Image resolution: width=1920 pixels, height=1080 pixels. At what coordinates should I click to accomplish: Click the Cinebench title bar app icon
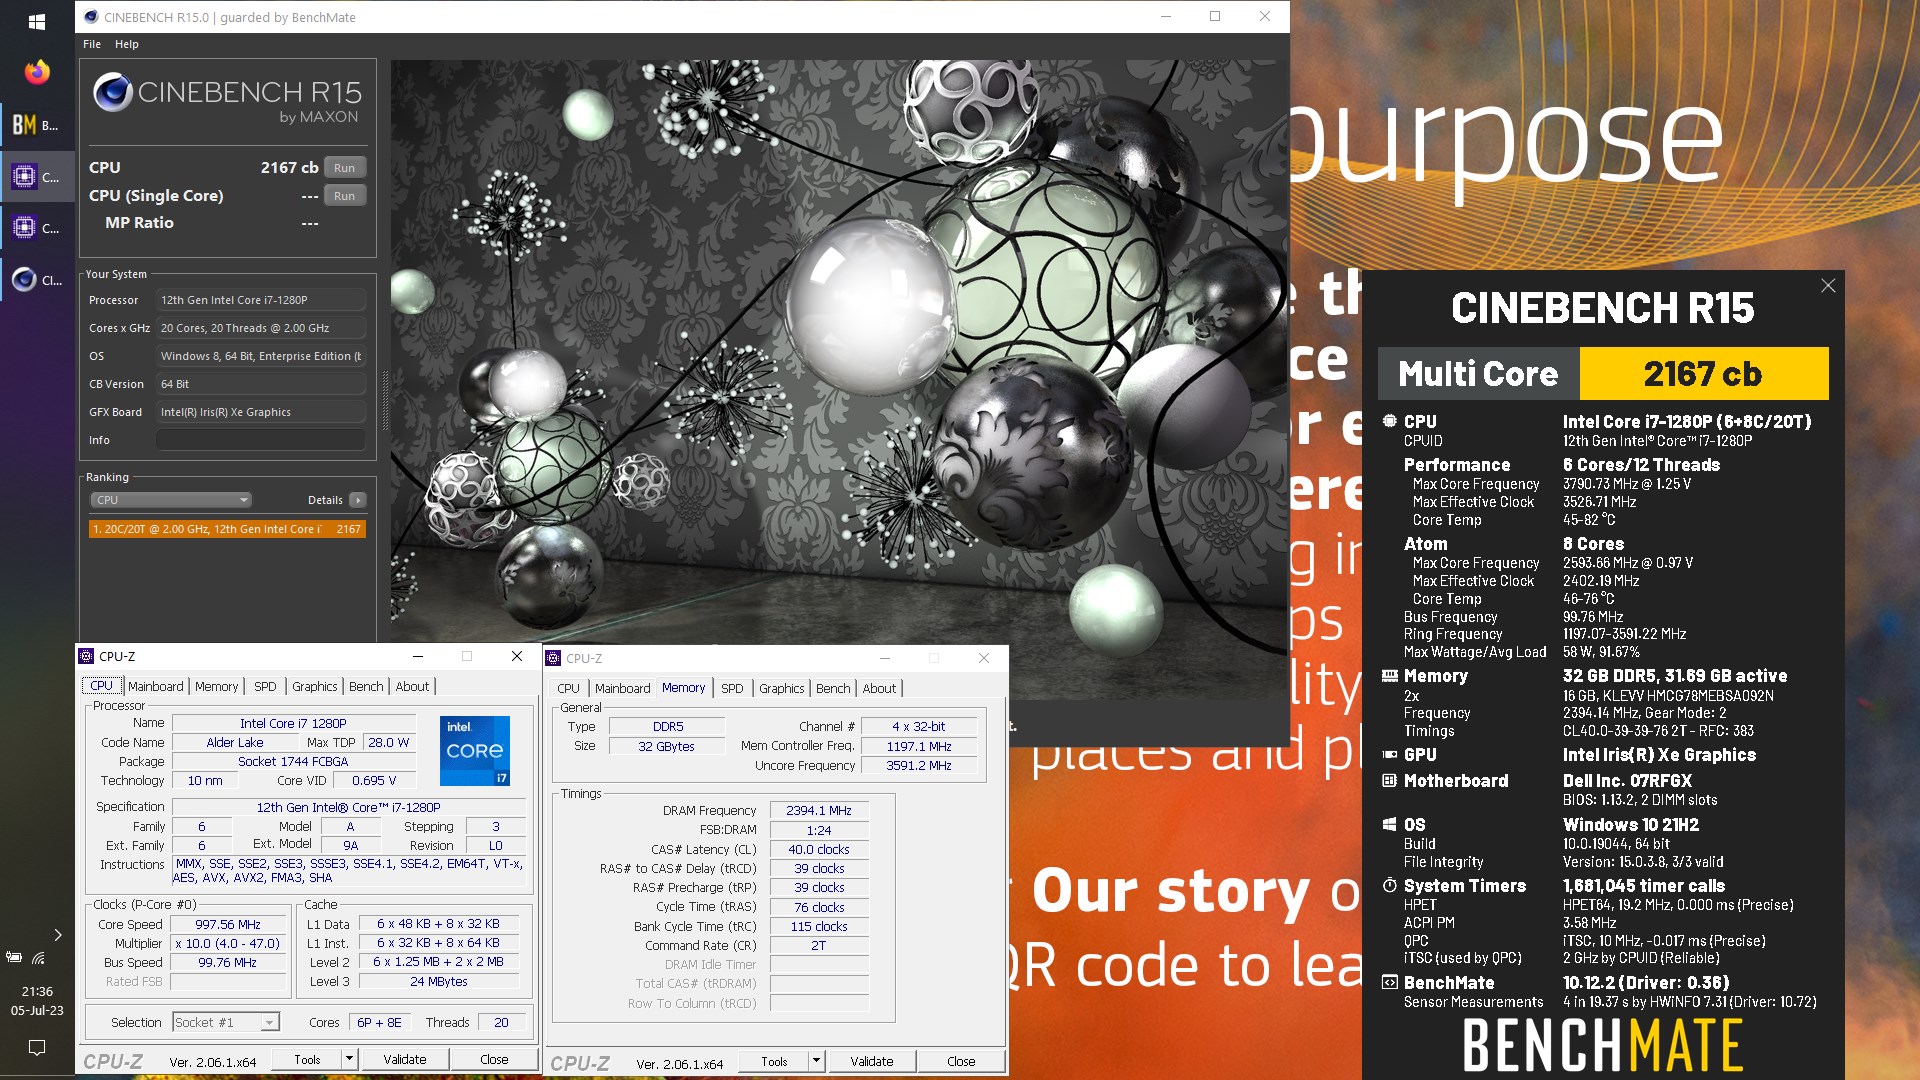tap(91, 17)
